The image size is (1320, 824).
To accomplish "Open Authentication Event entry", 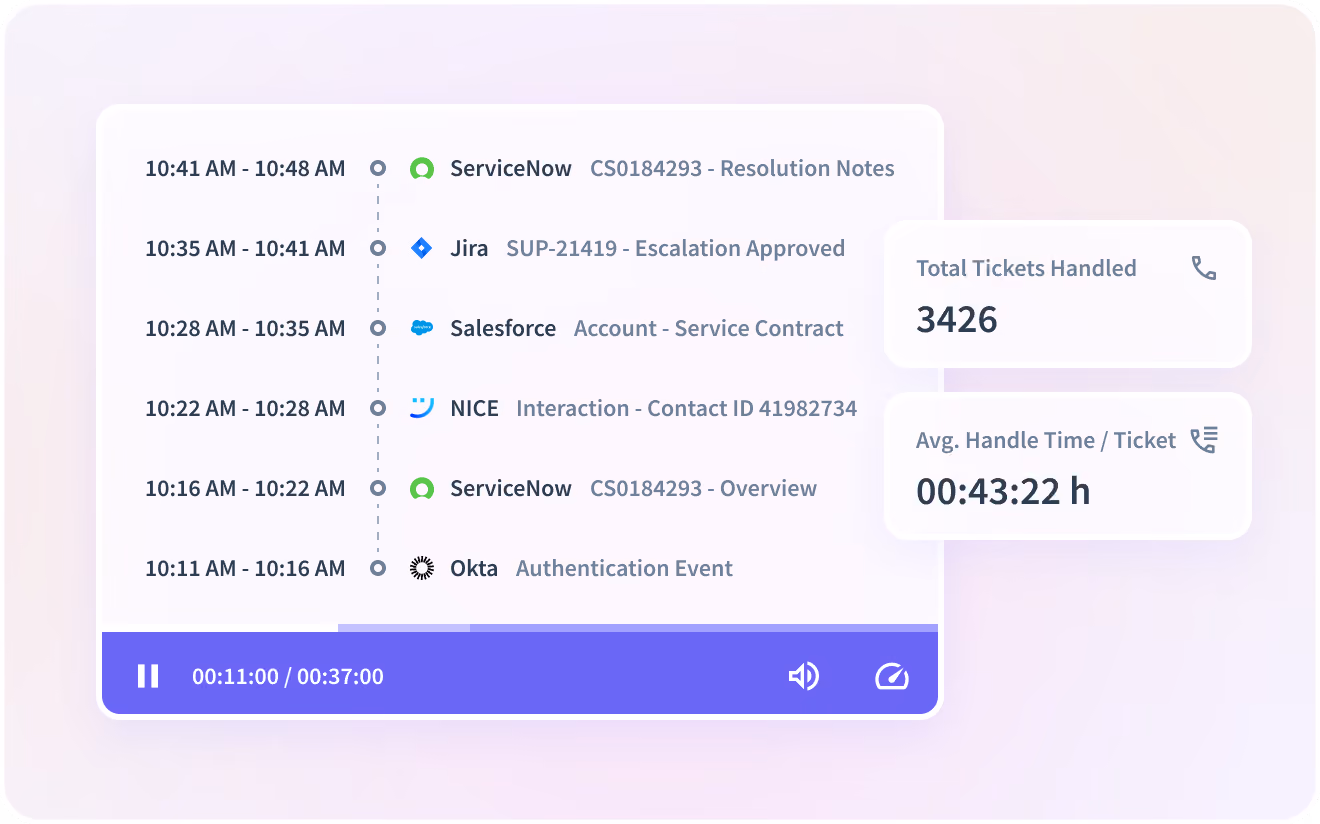I will [624, 568].
